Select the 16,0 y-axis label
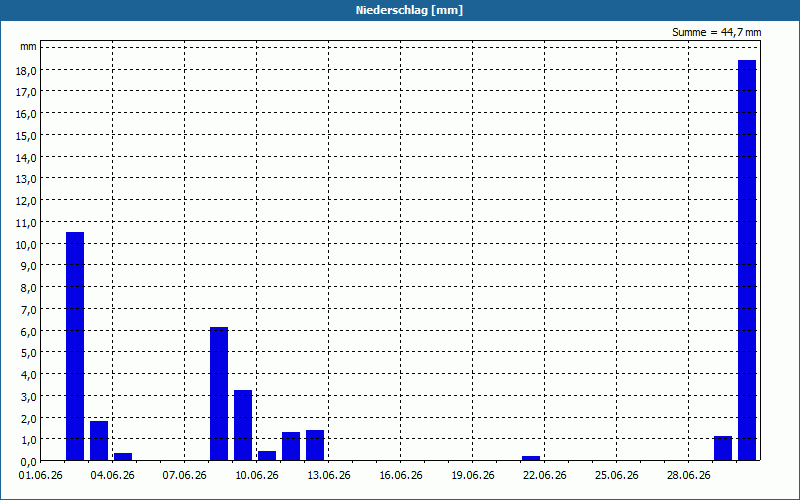Screen dimensions: 800x500 pos(26,114)
